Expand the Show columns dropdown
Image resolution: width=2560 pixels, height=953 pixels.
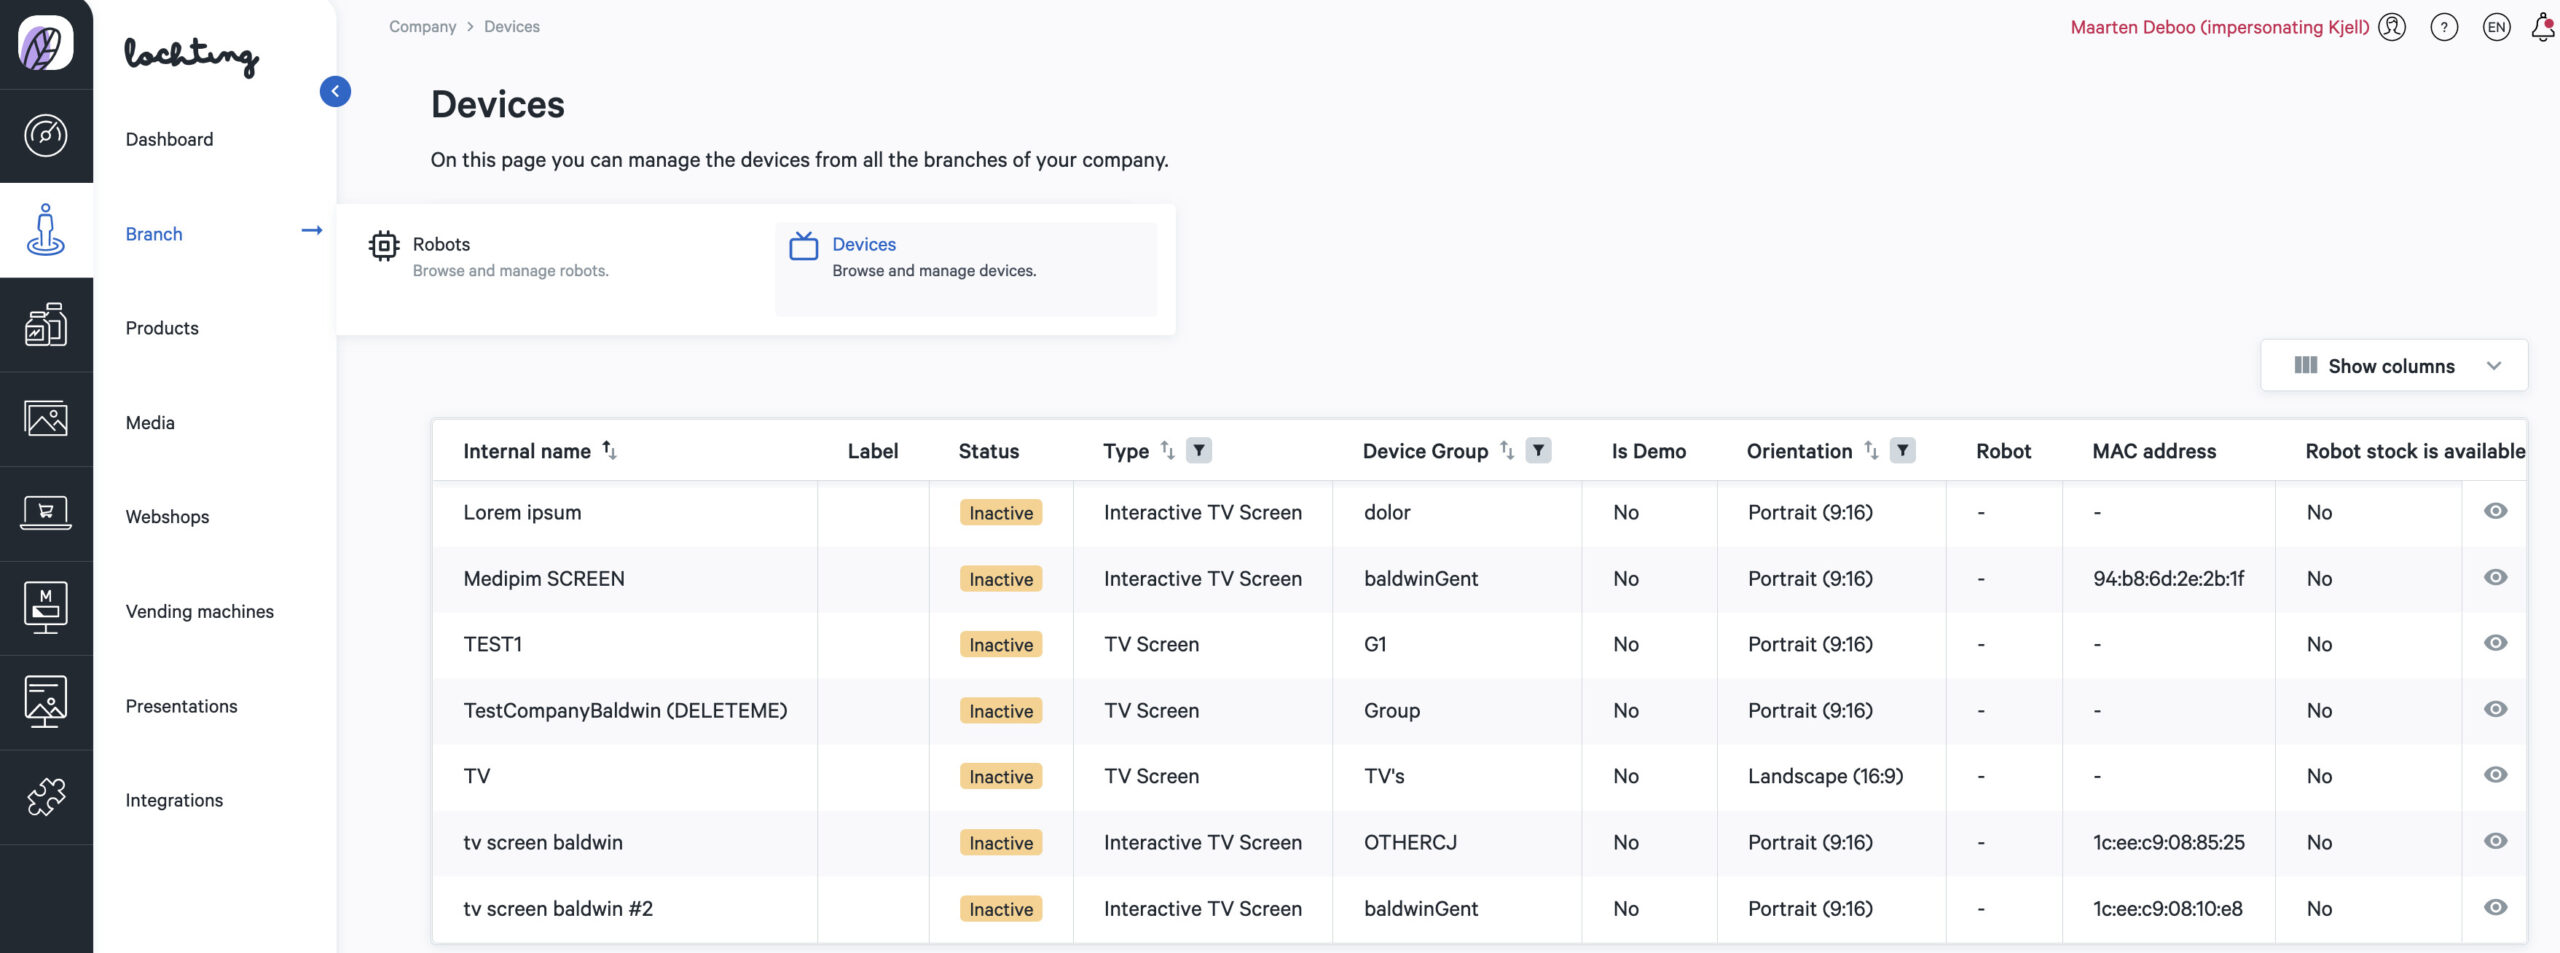click(x=2393, y=366)
